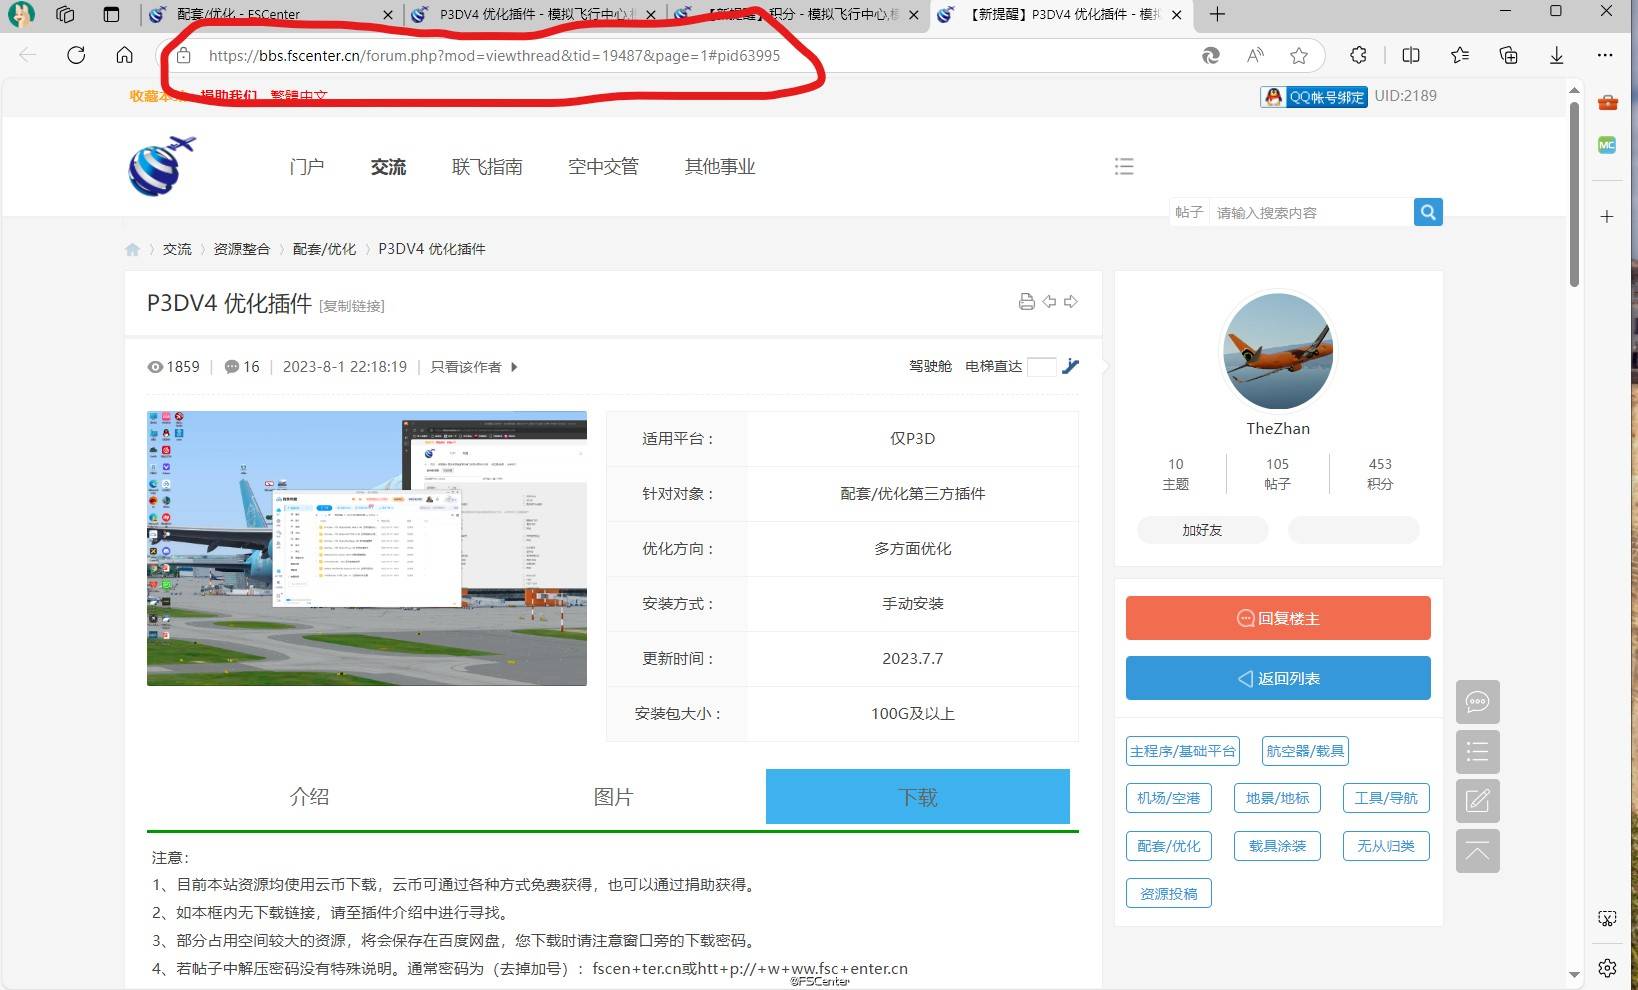Open new browser tab plus button
1638x990 pixels.
1217,14
